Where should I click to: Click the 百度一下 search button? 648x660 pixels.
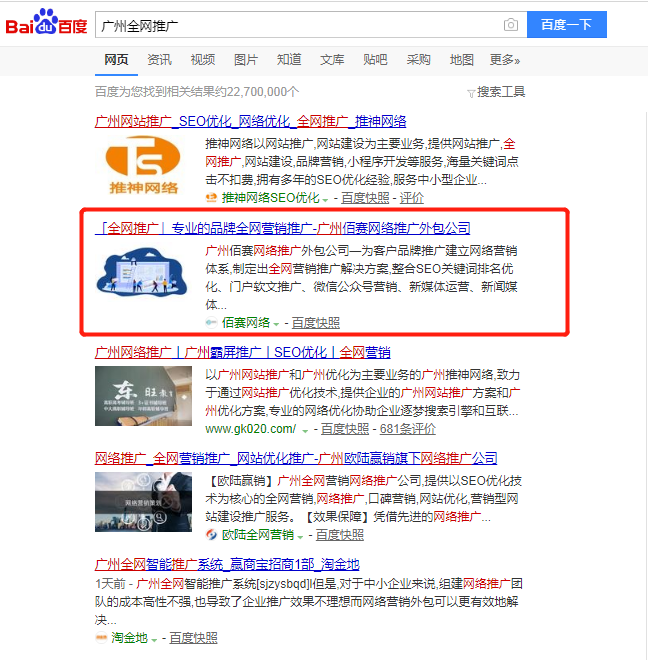(x=567, y=25)
